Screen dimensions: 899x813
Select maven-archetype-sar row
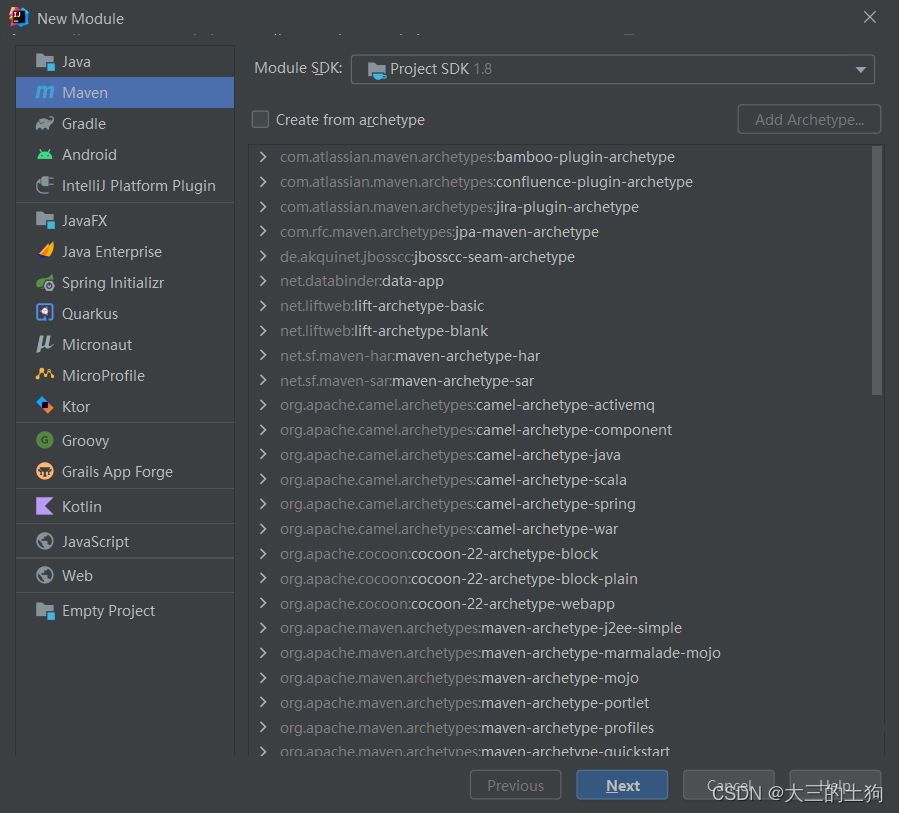click(562, 381)
